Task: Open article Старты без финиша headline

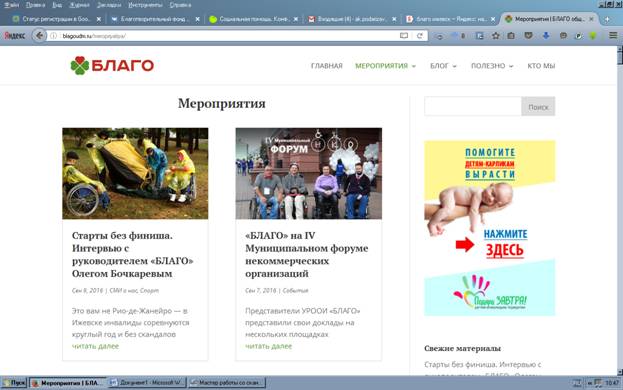Action: (133, 255)
